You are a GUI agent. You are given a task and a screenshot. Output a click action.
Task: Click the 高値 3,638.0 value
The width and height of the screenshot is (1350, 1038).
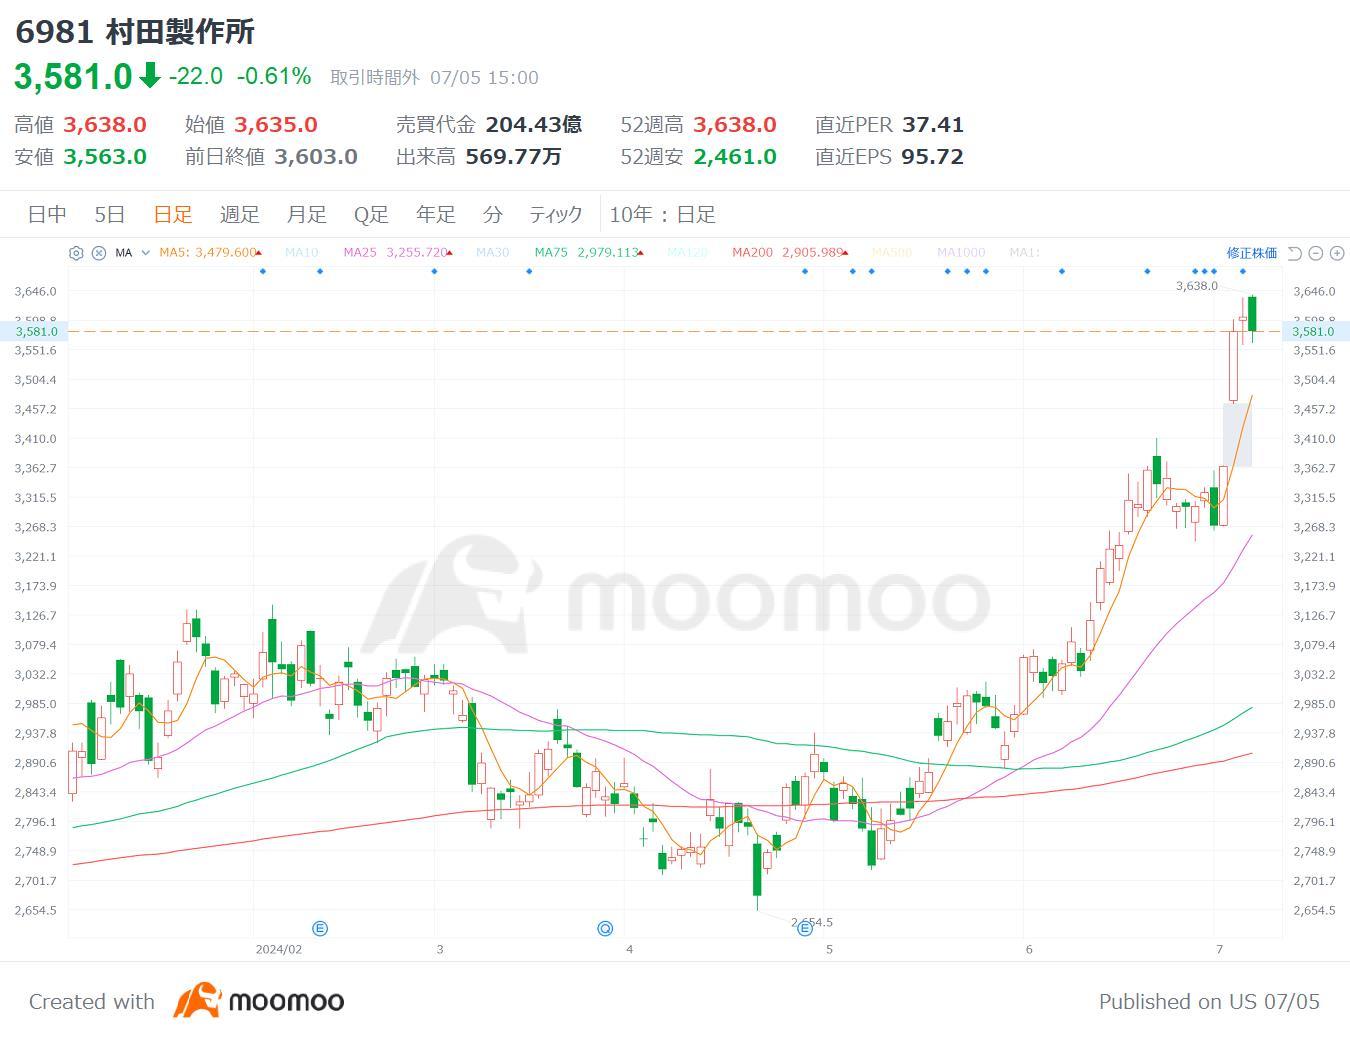(105, 125)
